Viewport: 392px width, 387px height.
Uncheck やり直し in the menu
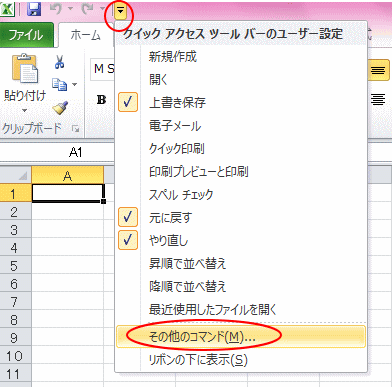click(241, 241)
